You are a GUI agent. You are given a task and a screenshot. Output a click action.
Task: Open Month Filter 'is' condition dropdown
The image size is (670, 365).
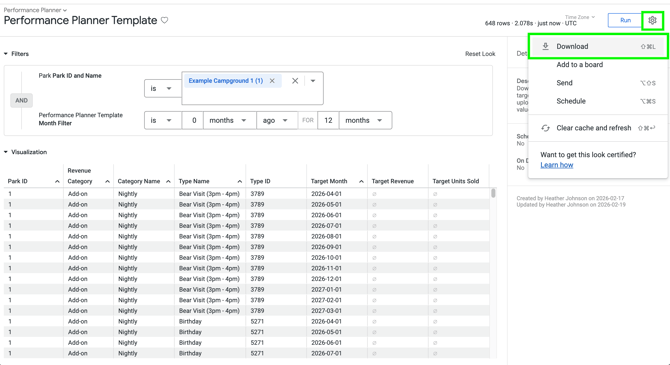point(163,121)
